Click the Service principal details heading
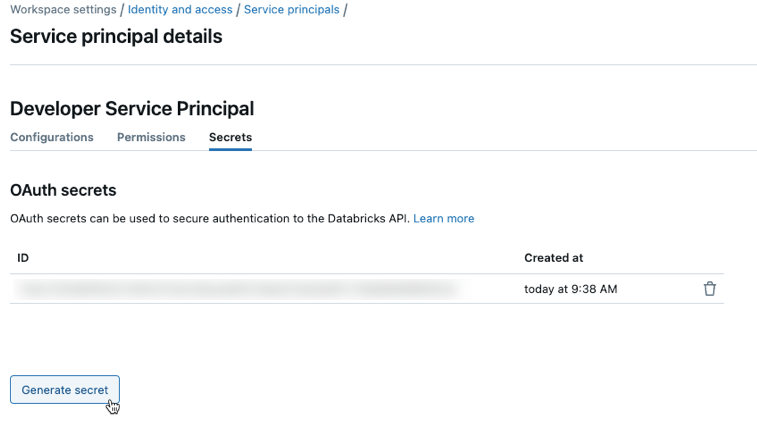This screenshot has height=428, width=757. (x=116, y=37)
